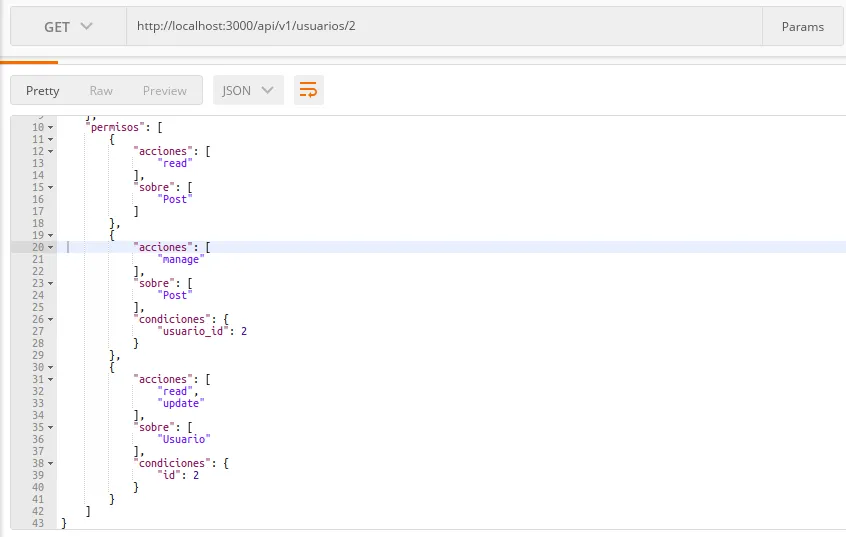The image size is (846, 537).
Task: Fold the highlighted acciones array at line 20
Action: coord(50,248)
